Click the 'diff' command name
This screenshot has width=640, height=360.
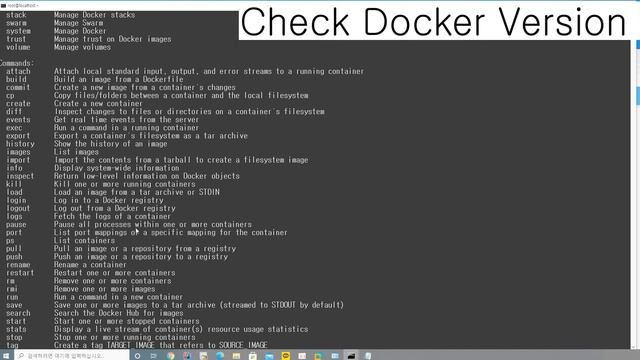[x=14, y=111]
